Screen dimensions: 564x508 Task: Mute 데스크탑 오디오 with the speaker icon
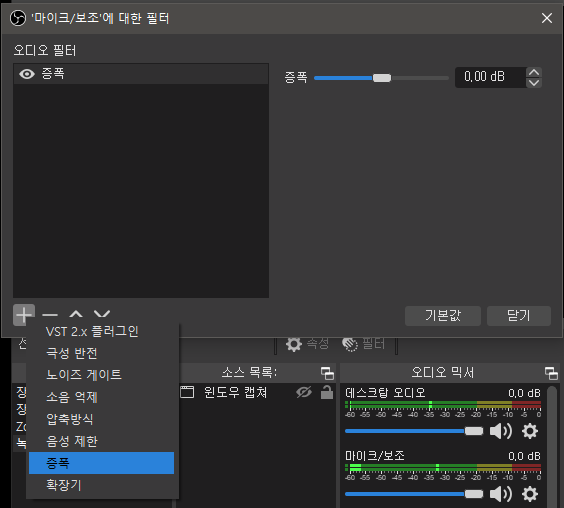coord(501,431)
